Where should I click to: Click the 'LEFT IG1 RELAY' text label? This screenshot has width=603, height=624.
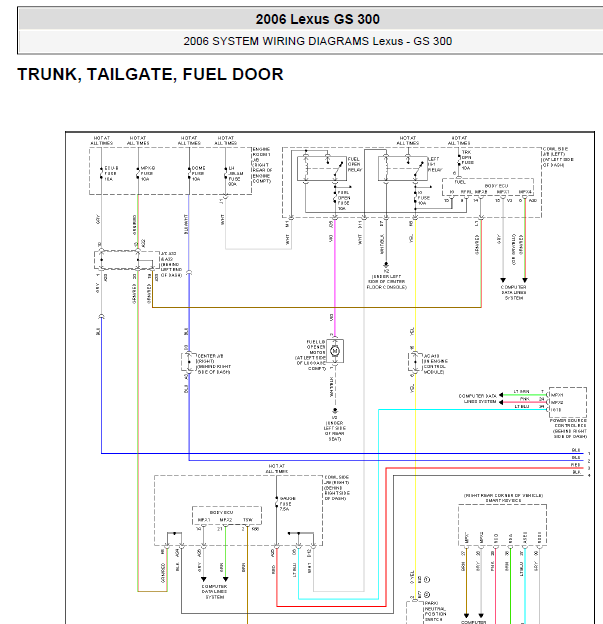[435, 164]
